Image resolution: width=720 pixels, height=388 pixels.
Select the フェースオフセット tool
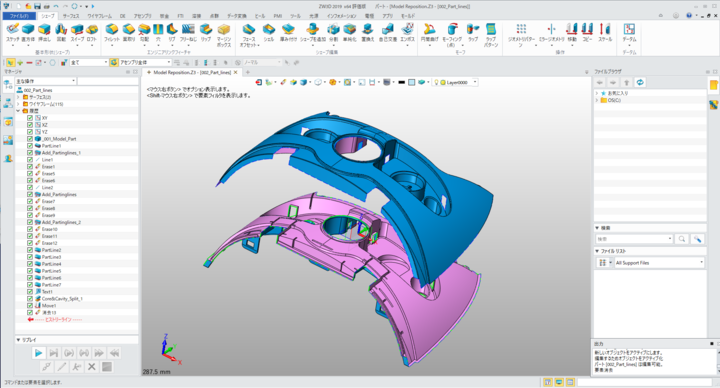249,36
